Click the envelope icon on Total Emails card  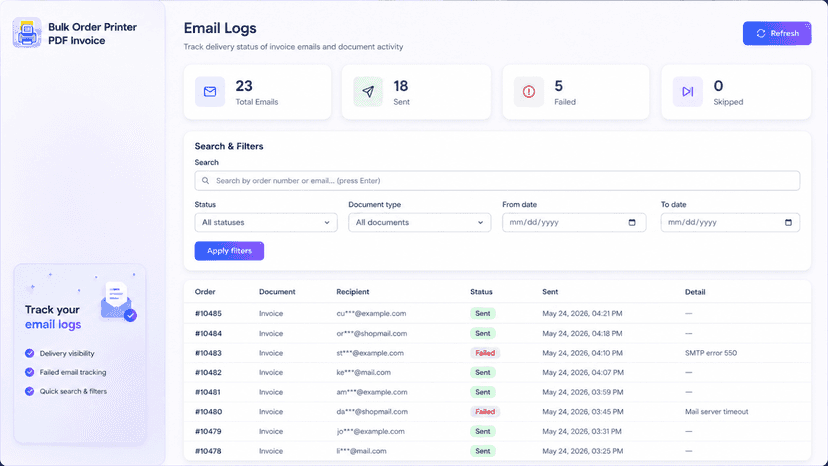tap(210, 91)
